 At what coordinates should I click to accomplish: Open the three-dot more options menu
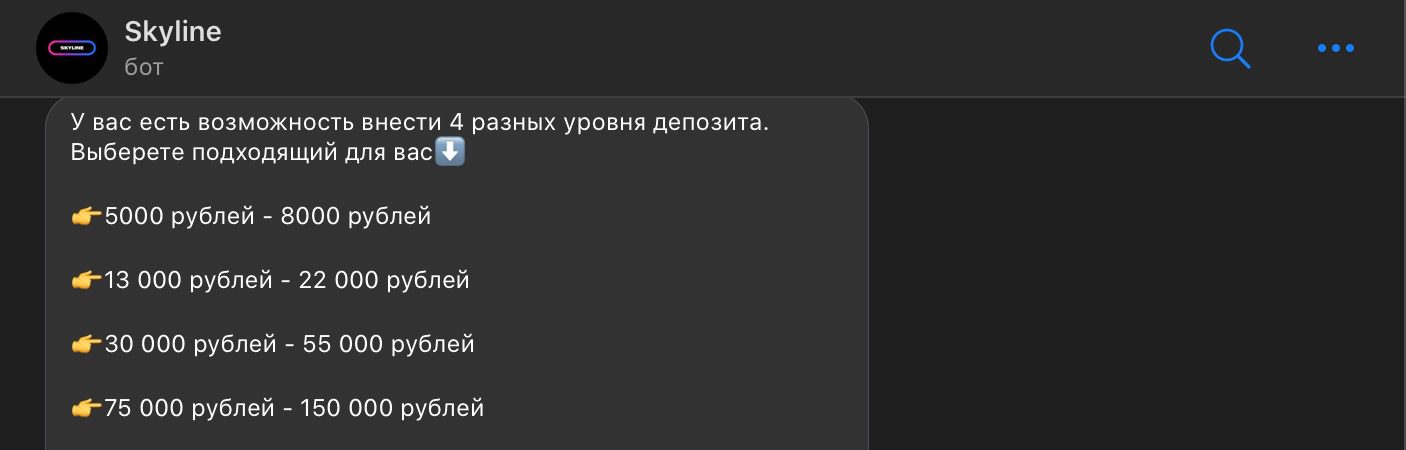point(1335,48)
